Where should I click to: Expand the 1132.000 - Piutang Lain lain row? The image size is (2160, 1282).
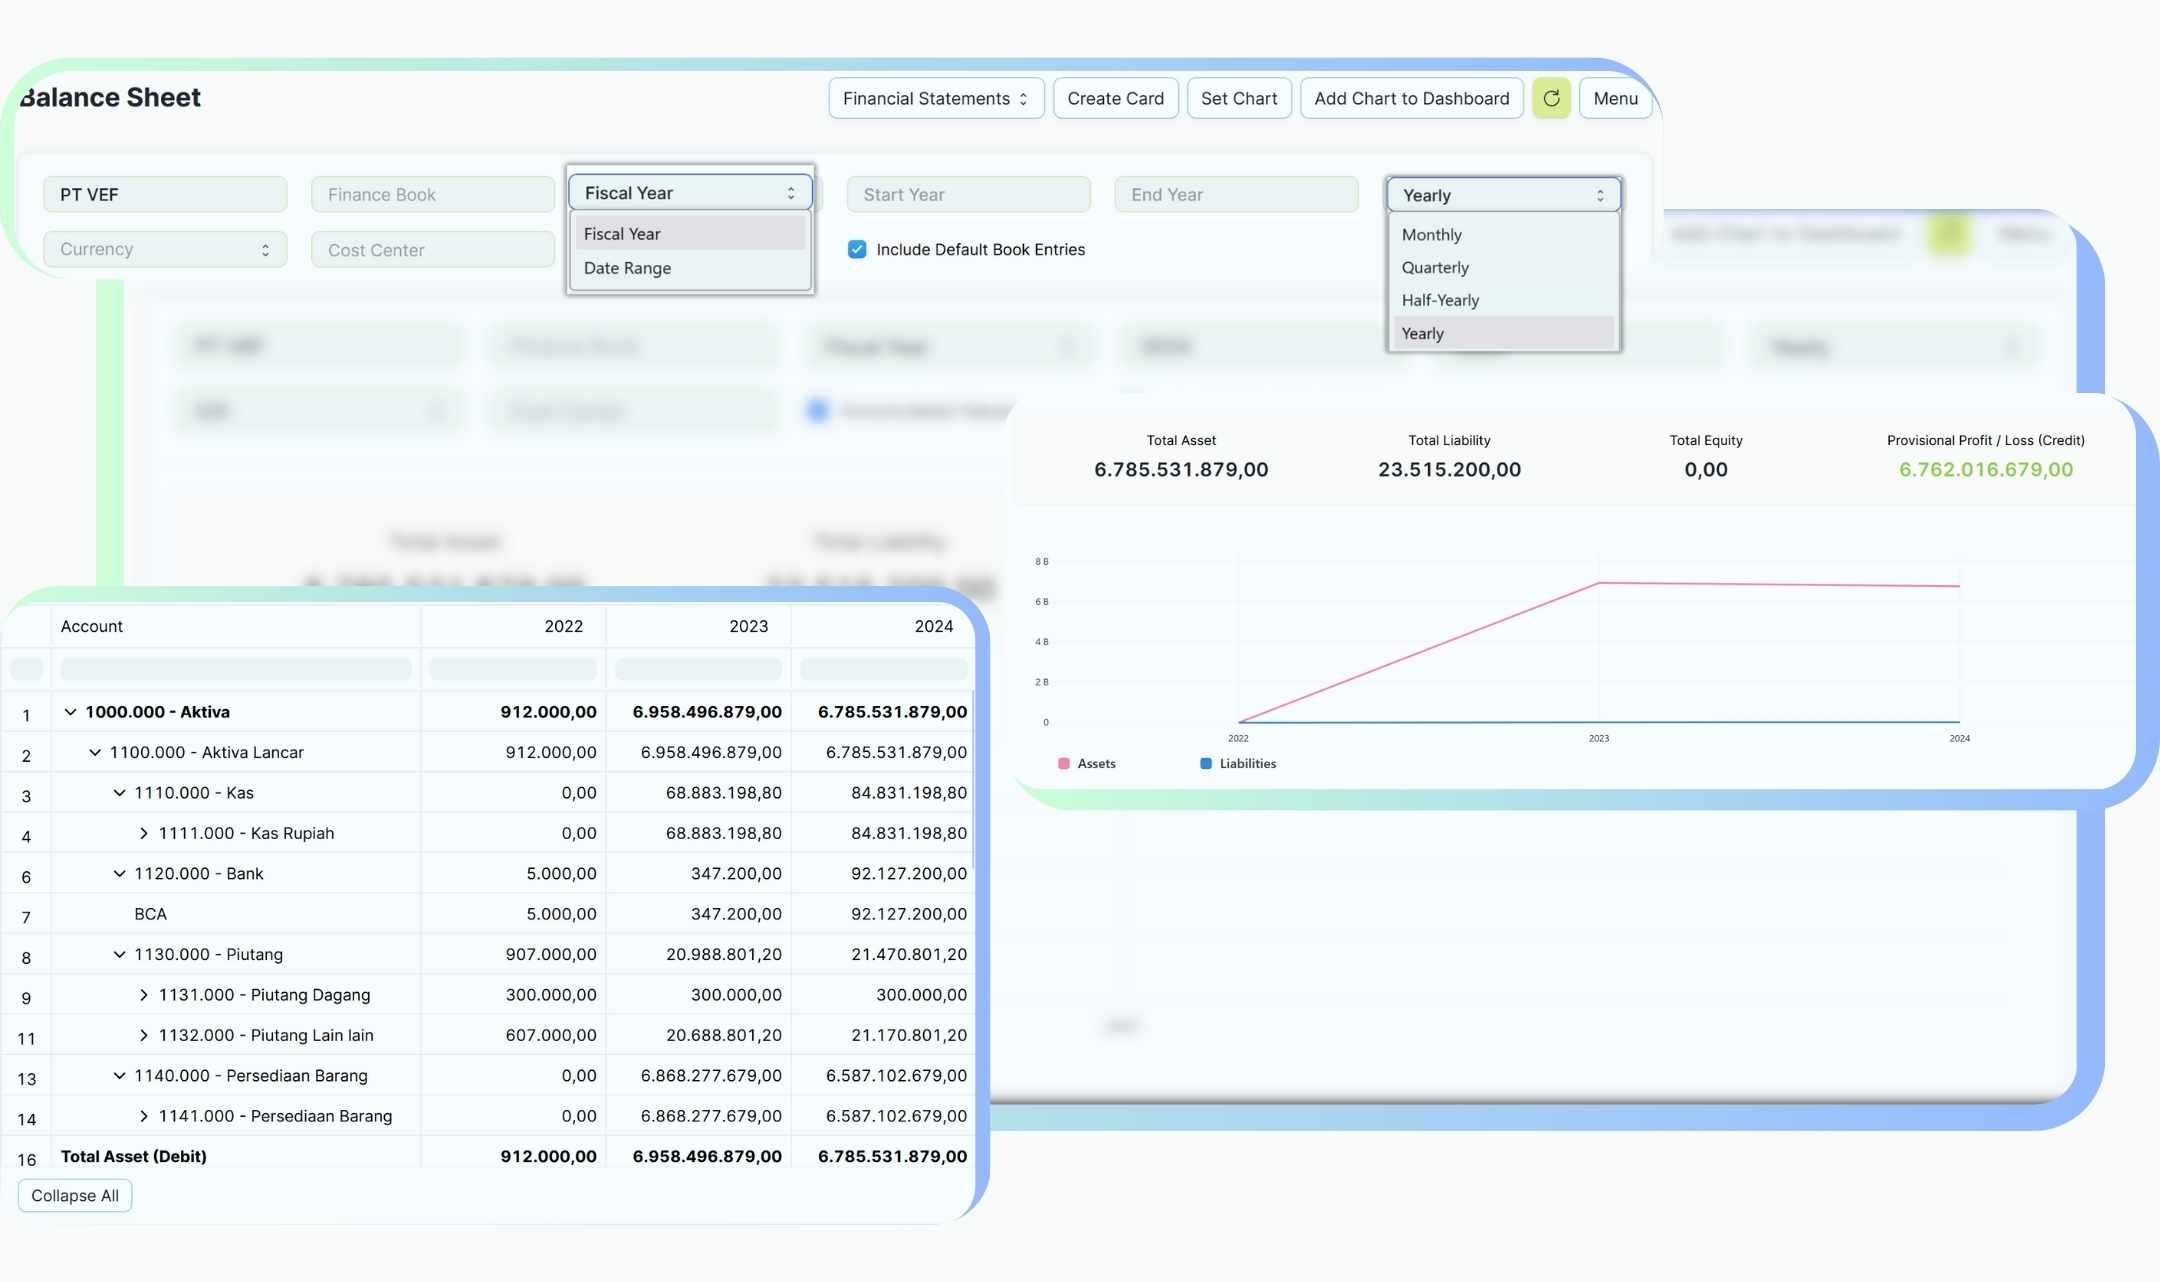(143, 1035)
